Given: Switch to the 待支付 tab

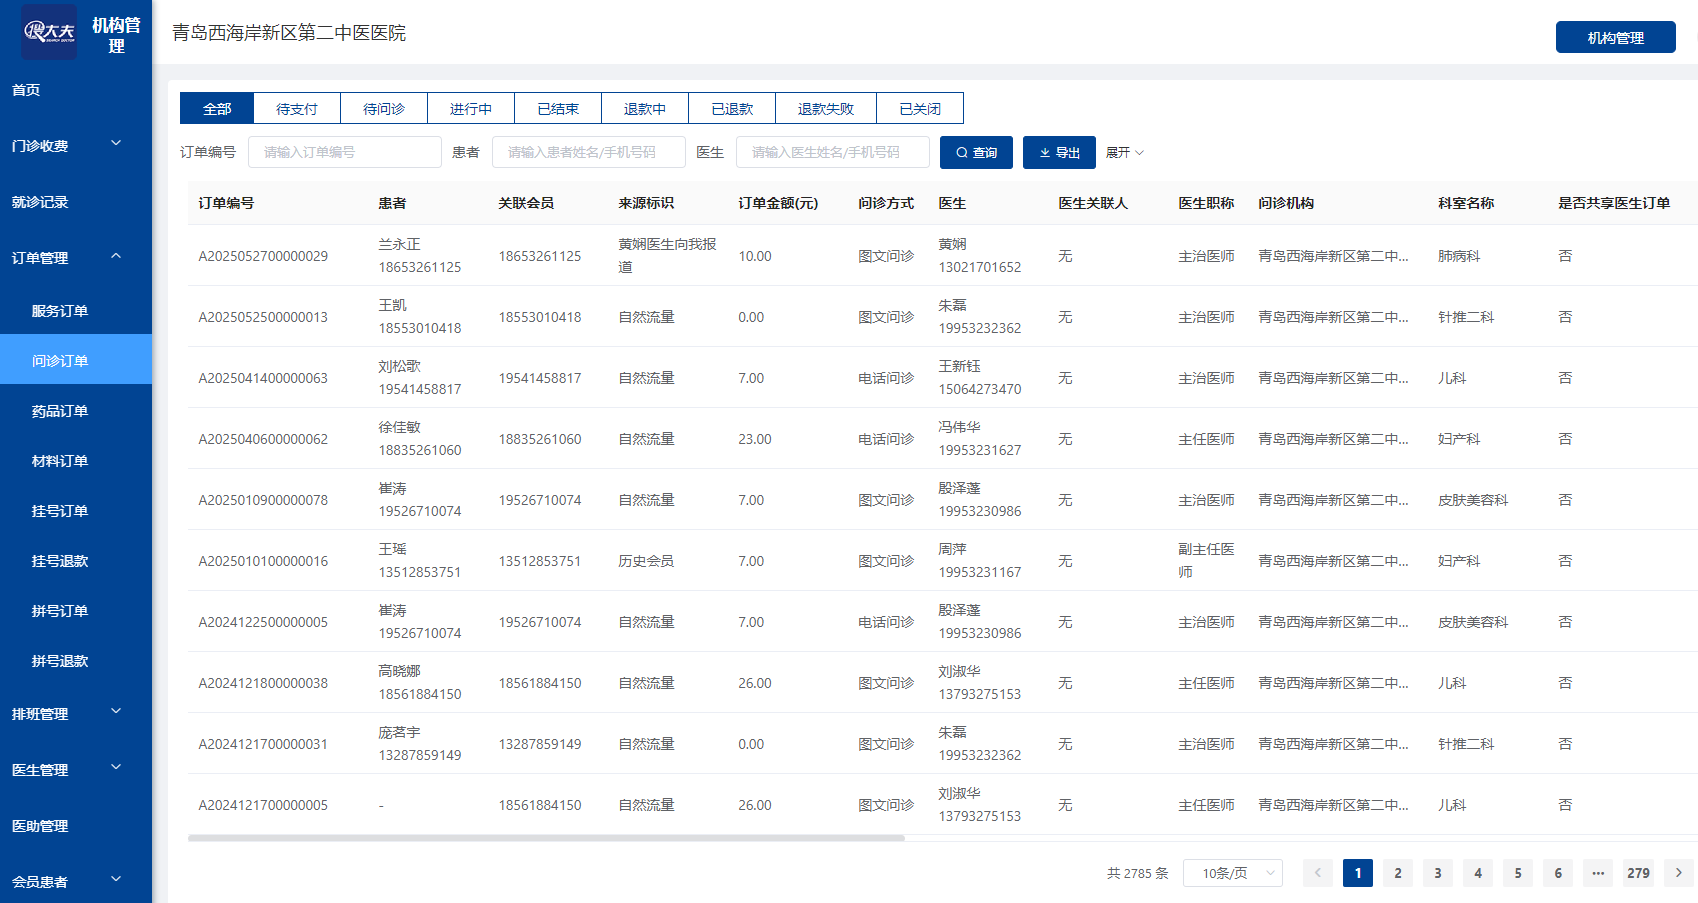Looking at the screenshot, I should coord(297,109).
